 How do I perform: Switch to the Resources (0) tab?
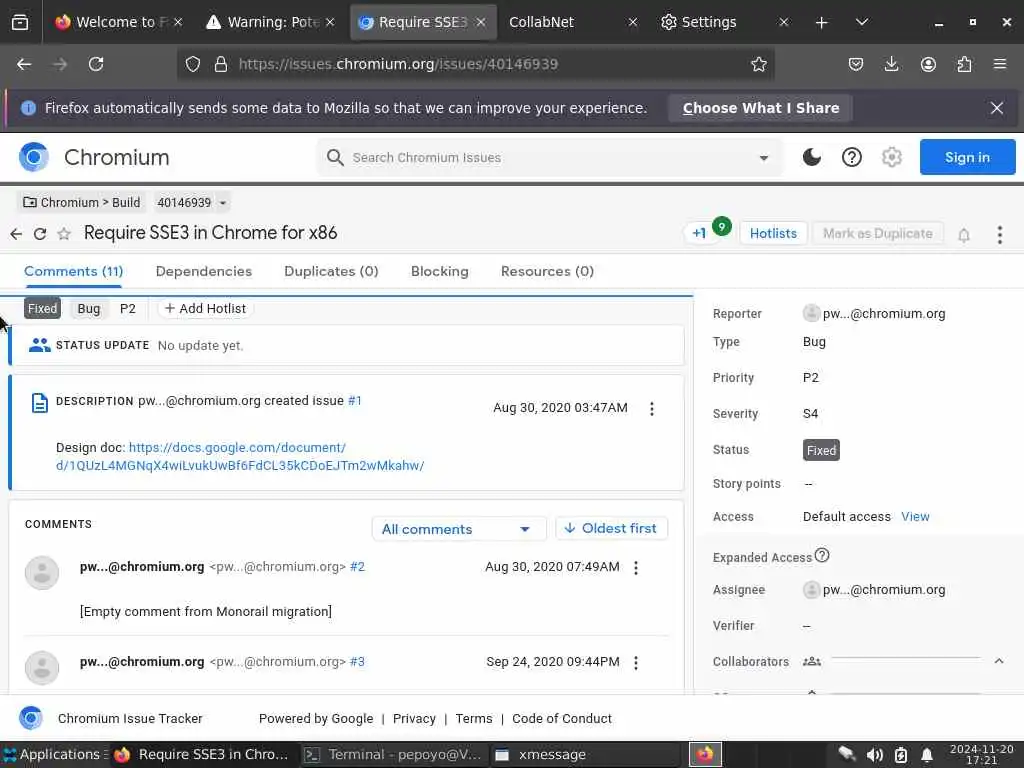pos(547,271)
